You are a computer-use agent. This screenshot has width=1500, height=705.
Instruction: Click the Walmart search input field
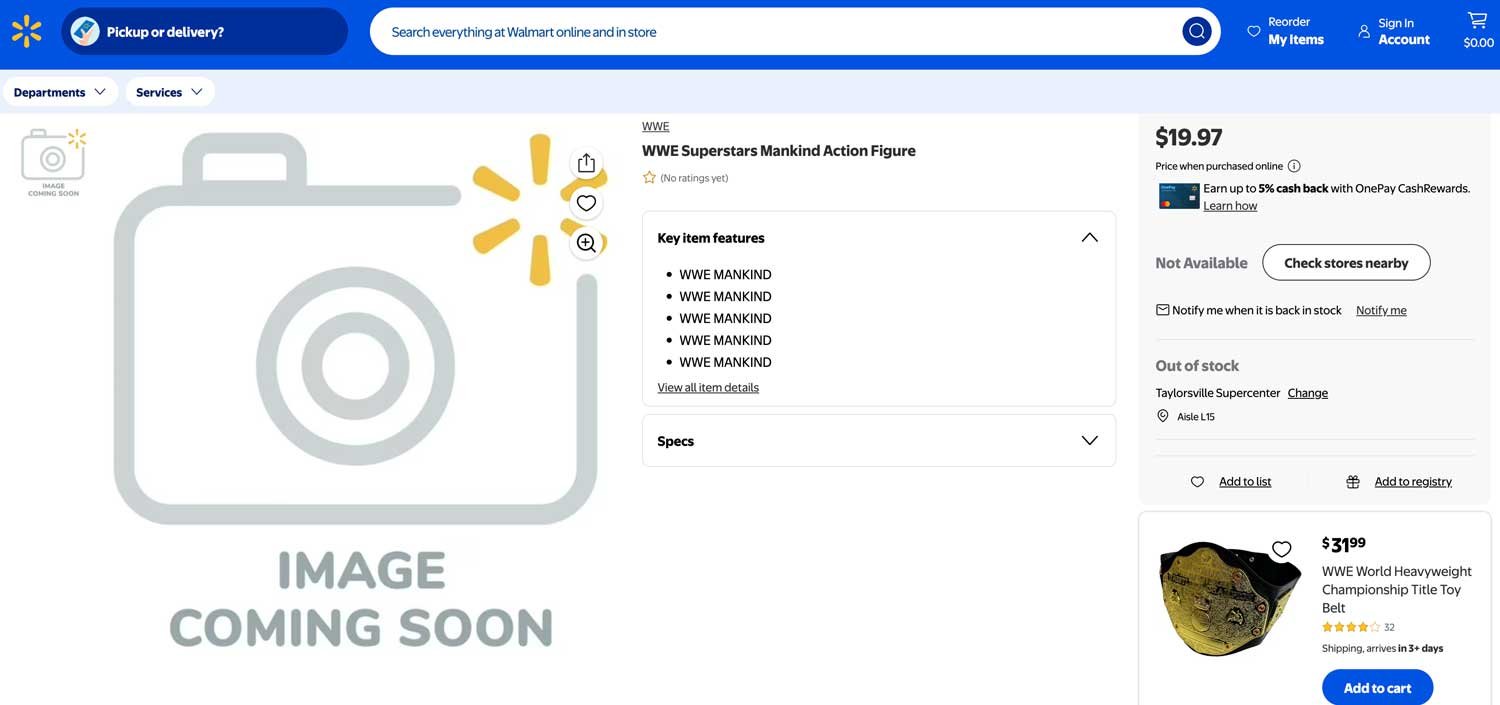[770, 32]
